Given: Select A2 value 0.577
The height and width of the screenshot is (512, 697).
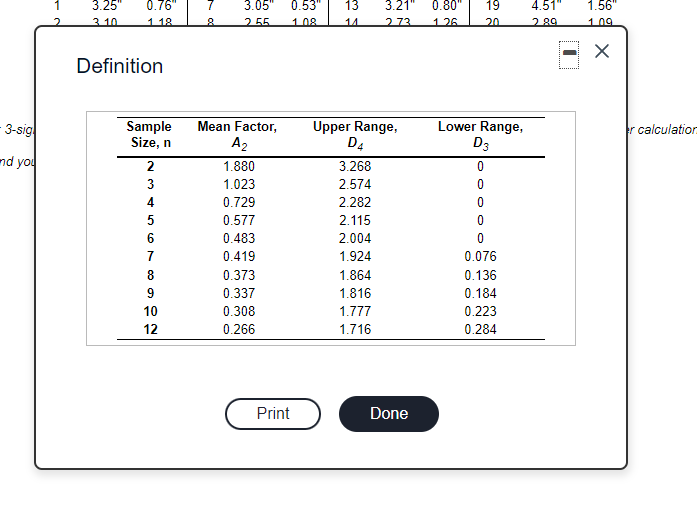Looking at the screenshot, I should [239, 220].
